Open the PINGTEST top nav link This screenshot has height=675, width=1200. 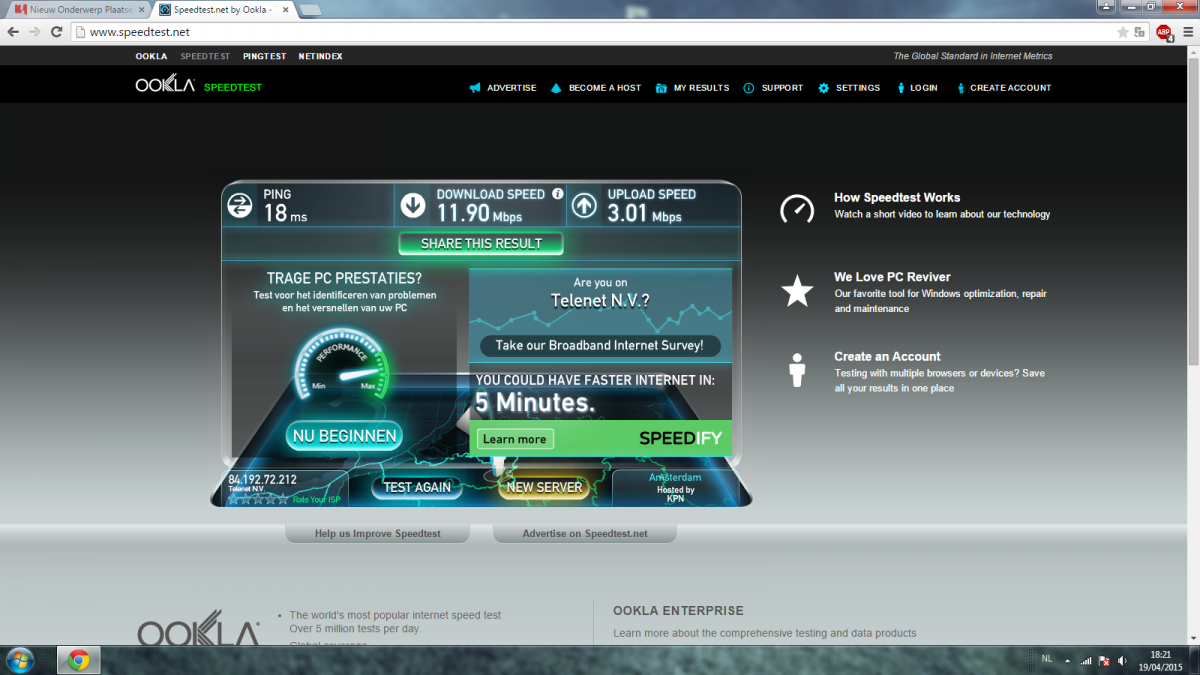pyautogui.click(x=264, y=56)
